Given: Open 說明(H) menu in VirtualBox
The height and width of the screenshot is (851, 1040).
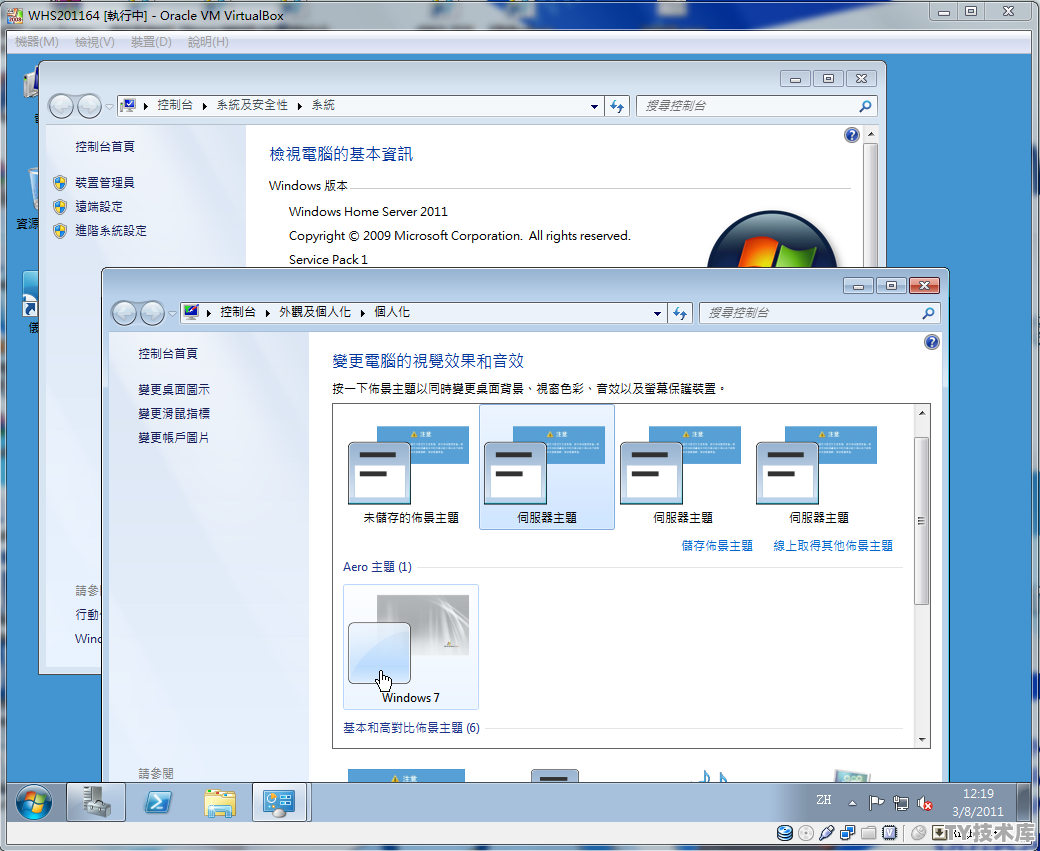Looking at the screenshot, I should coord(208,42).
